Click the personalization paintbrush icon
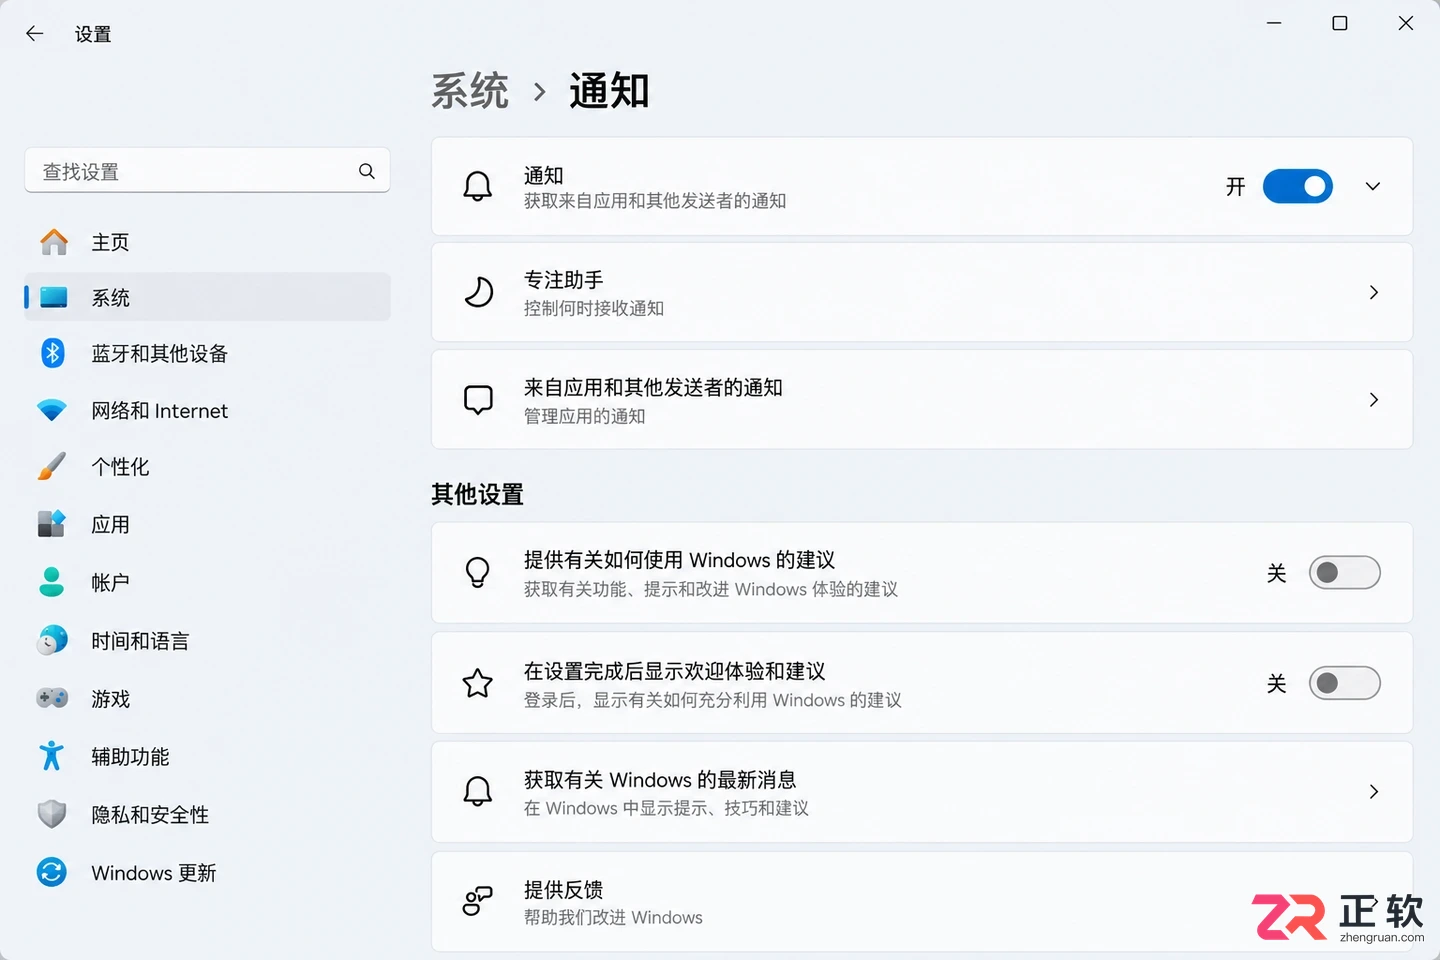1440x960 pixels. click(52, 466)
